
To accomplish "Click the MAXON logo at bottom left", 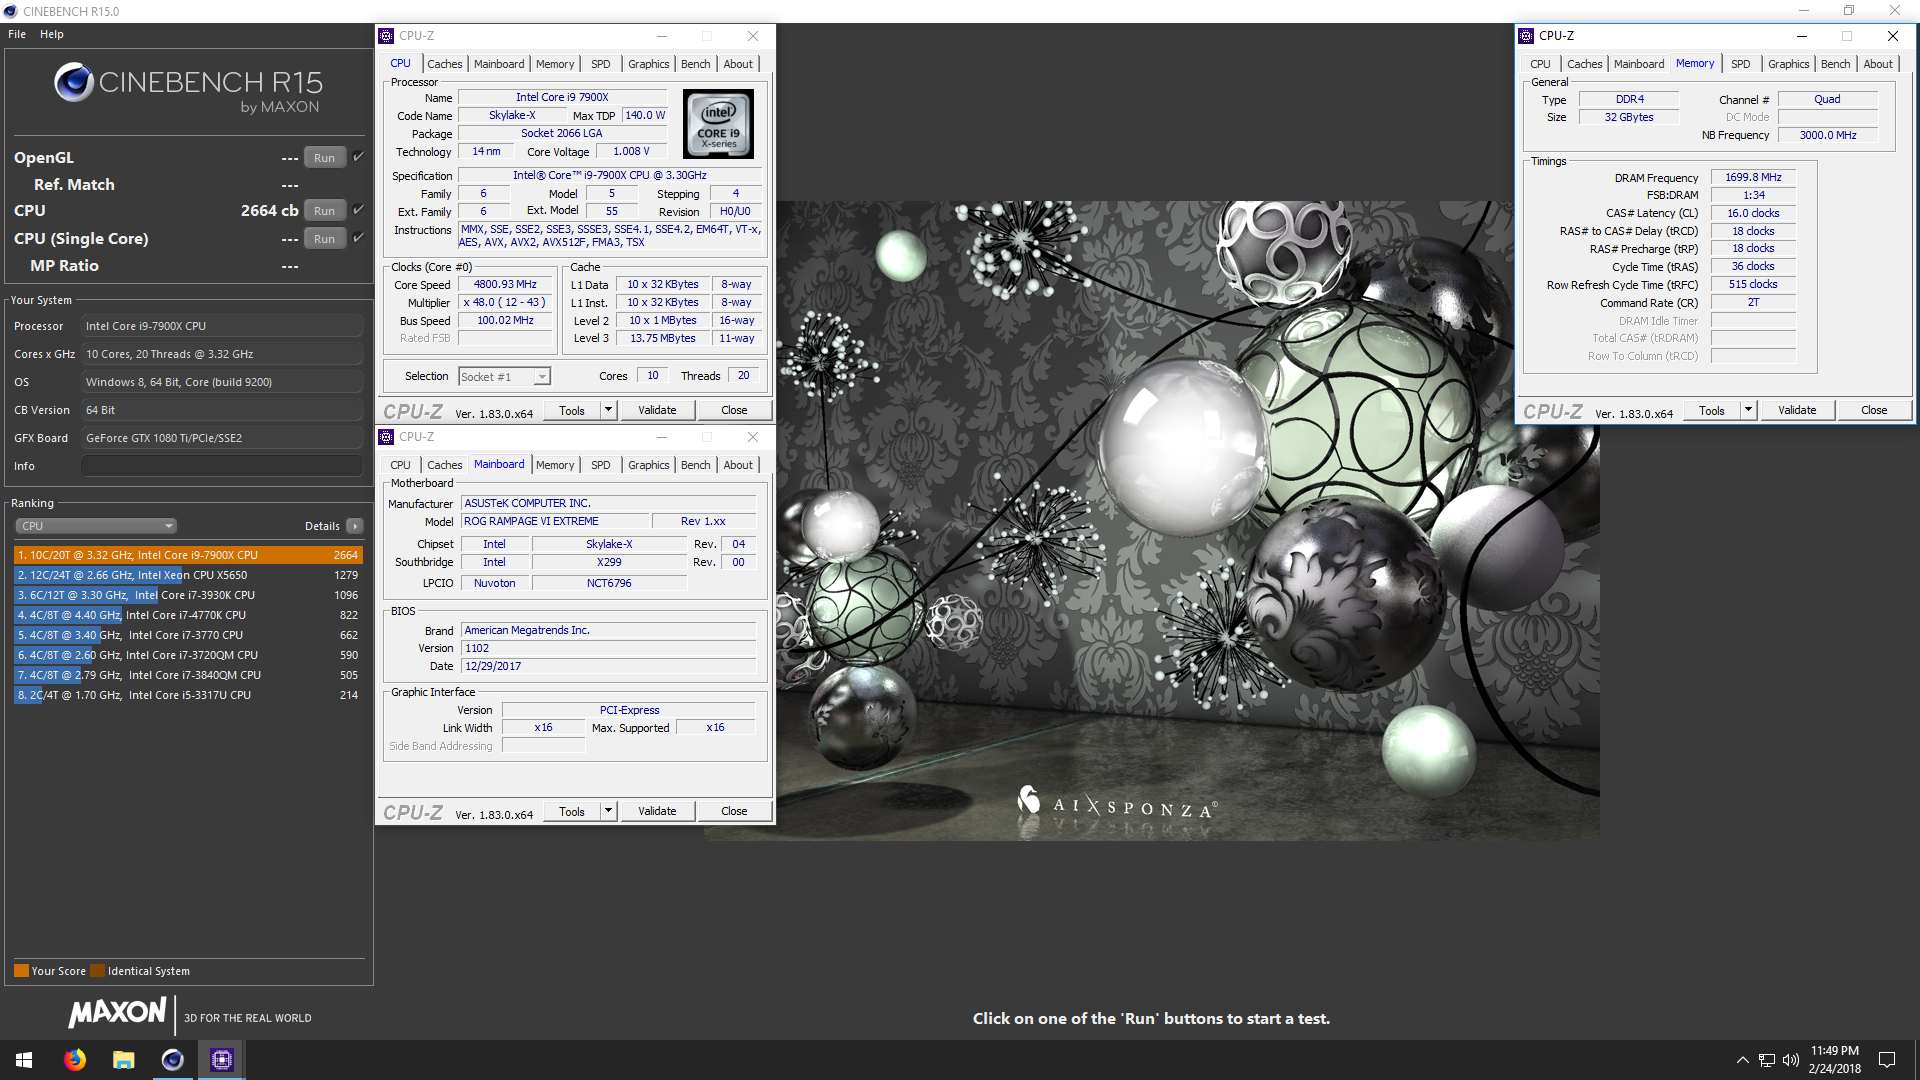I will coord(117,1013).
